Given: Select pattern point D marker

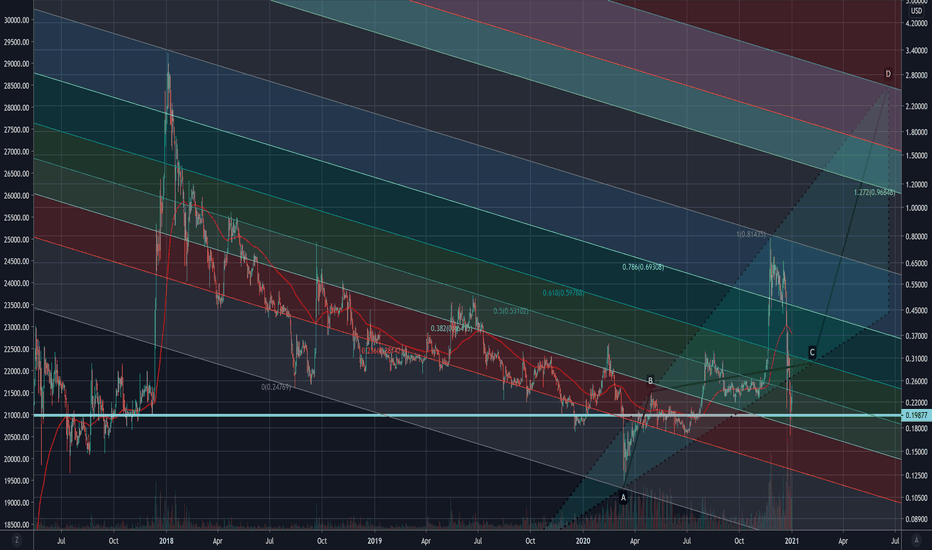Looking at the screenshot, I should pyautogui.click(x=888, y=74).
